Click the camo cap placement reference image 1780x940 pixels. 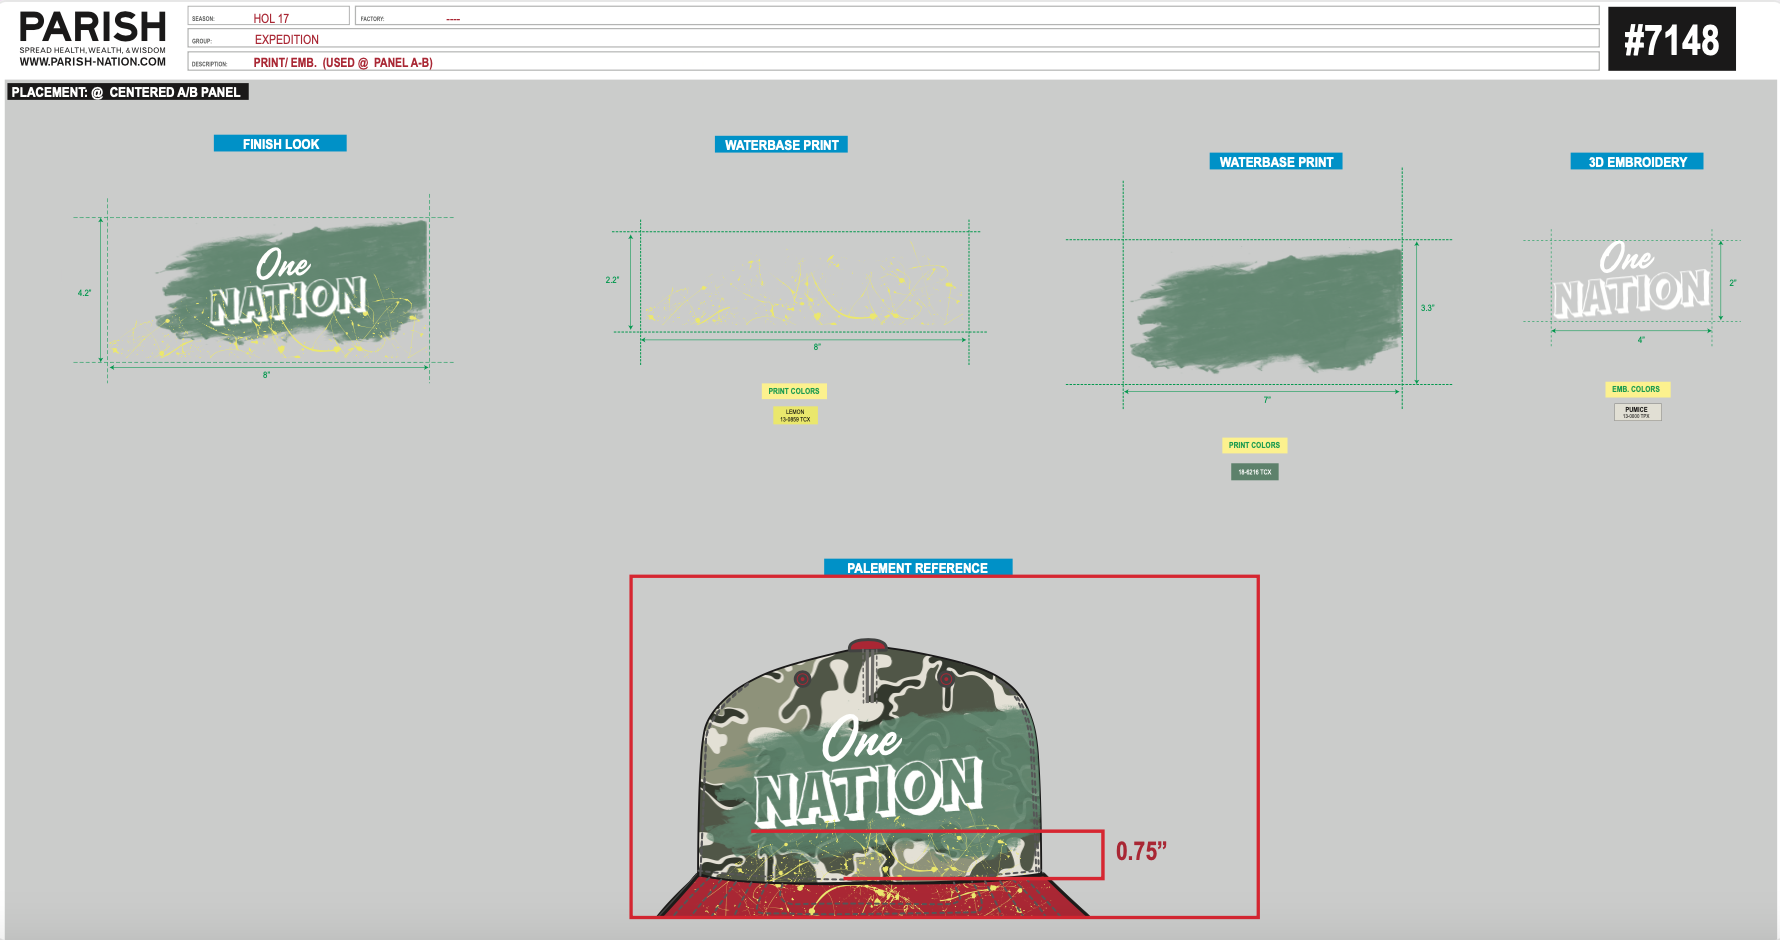[x=869, y=770]
